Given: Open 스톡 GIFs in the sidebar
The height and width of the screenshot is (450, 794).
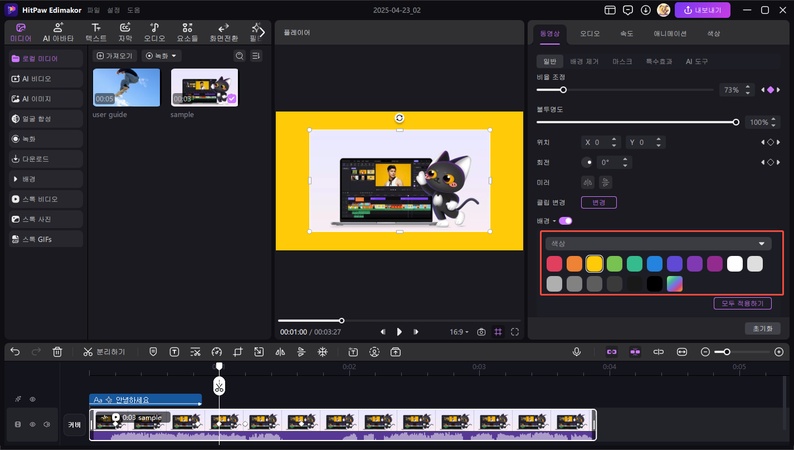Looking at the screenshot, I should (46, 239).
